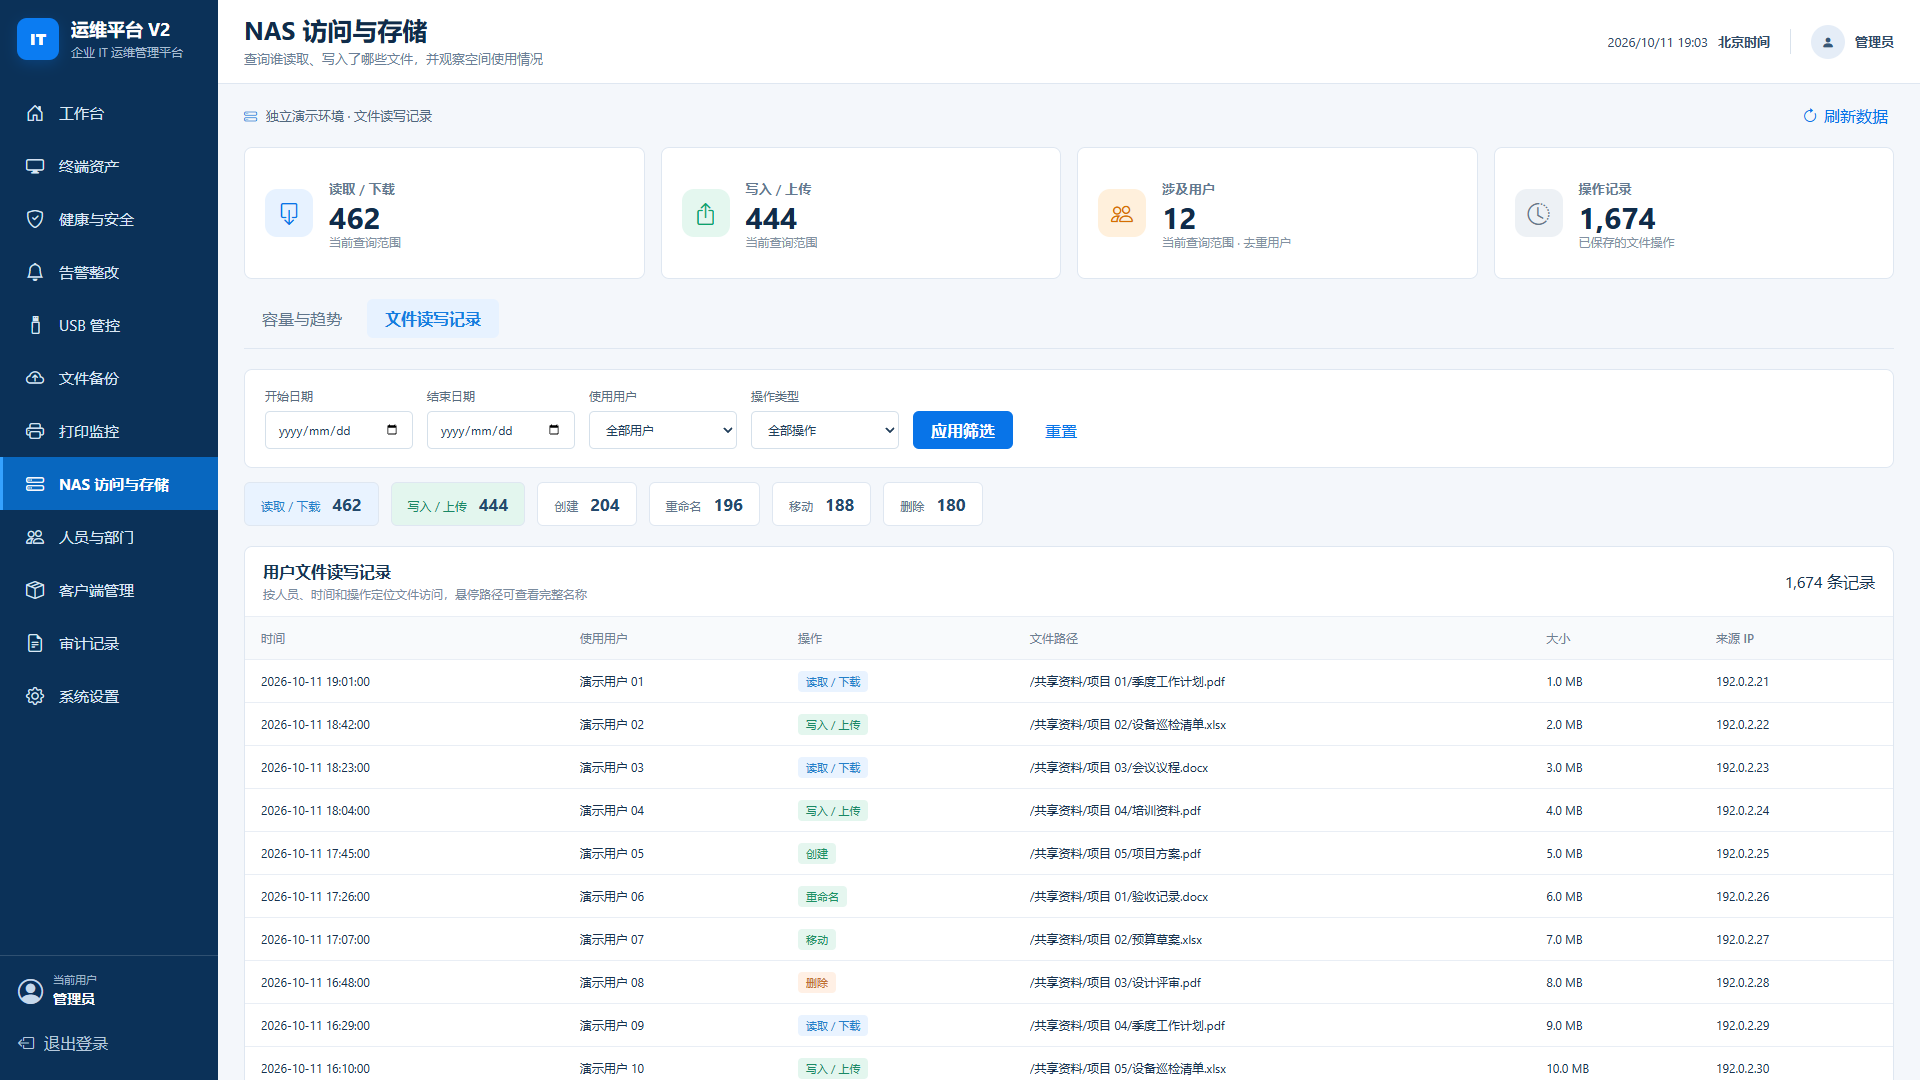Click the 系统设置 gear icon
The height and width of the screenshot is (1080, 1920).
click(x=35, y=696)
